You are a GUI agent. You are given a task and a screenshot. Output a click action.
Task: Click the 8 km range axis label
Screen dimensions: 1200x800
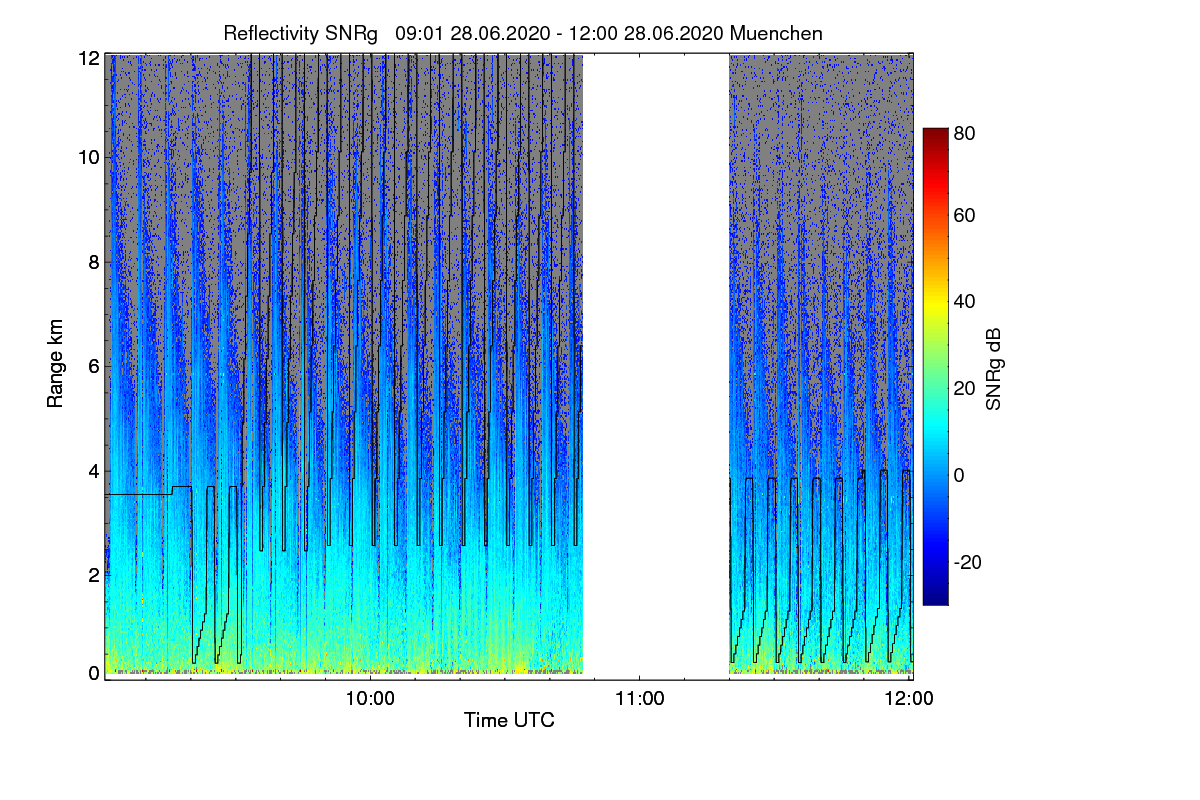pos(93,263)
